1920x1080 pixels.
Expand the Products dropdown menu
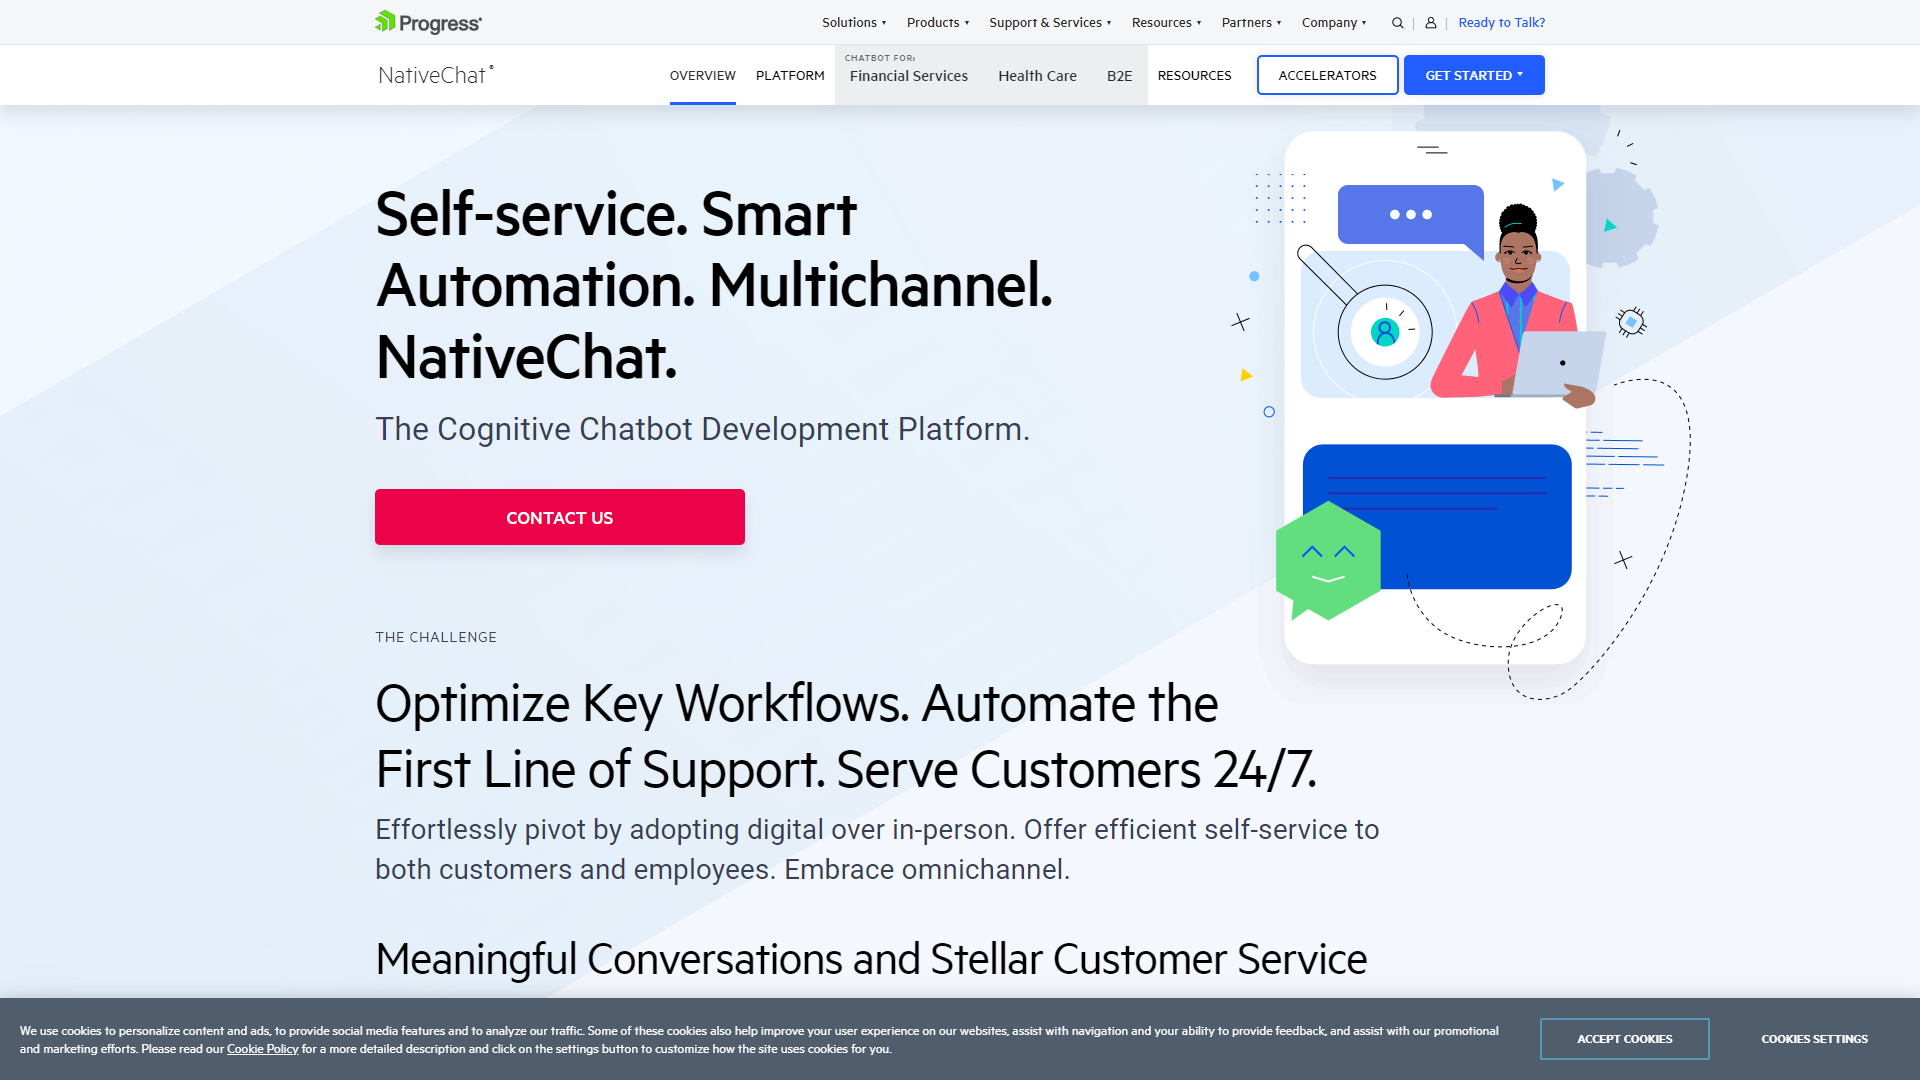pyautogui.click(x=938, y=21)
